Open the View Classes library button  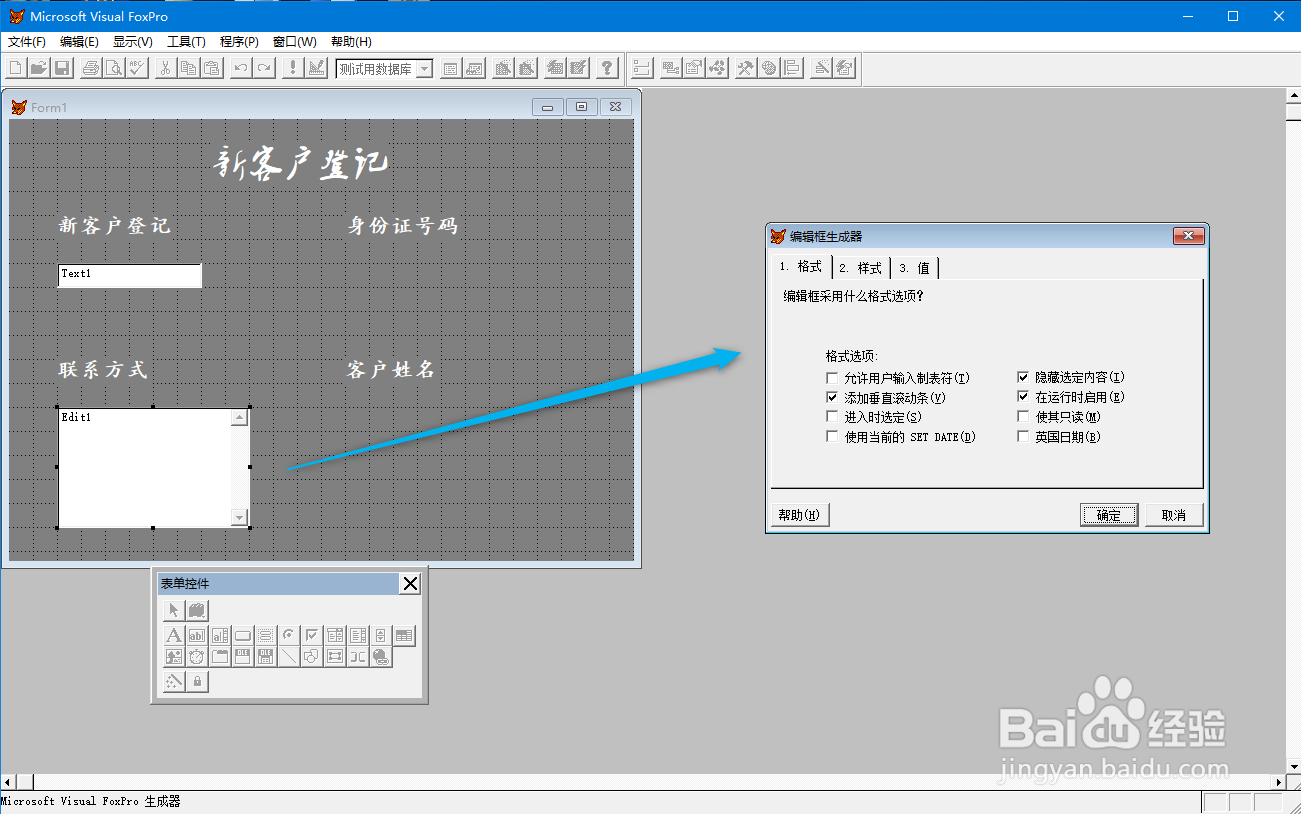pyautogui.click(x=197, y=610)
